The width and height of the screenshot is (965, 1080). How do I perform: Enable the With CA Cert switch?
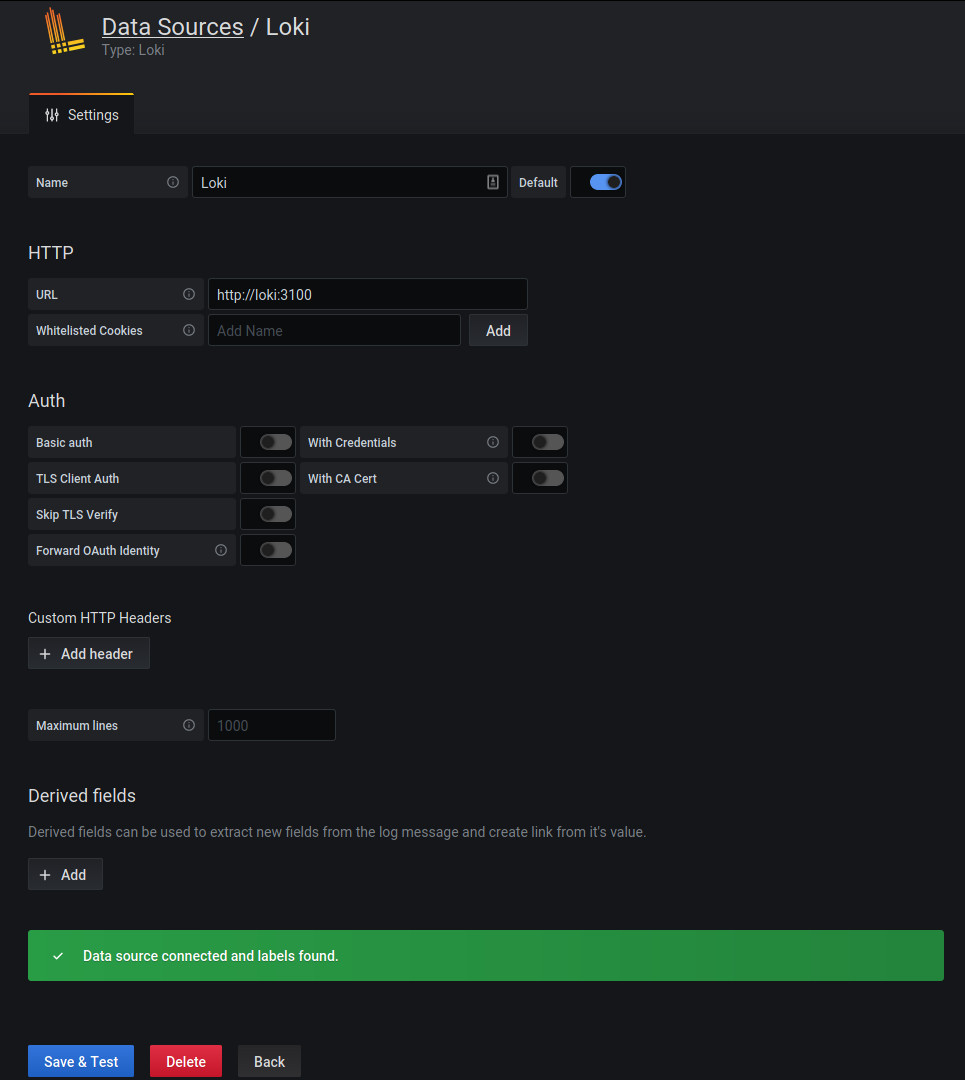pyautogui.click(x=548, y=478)
